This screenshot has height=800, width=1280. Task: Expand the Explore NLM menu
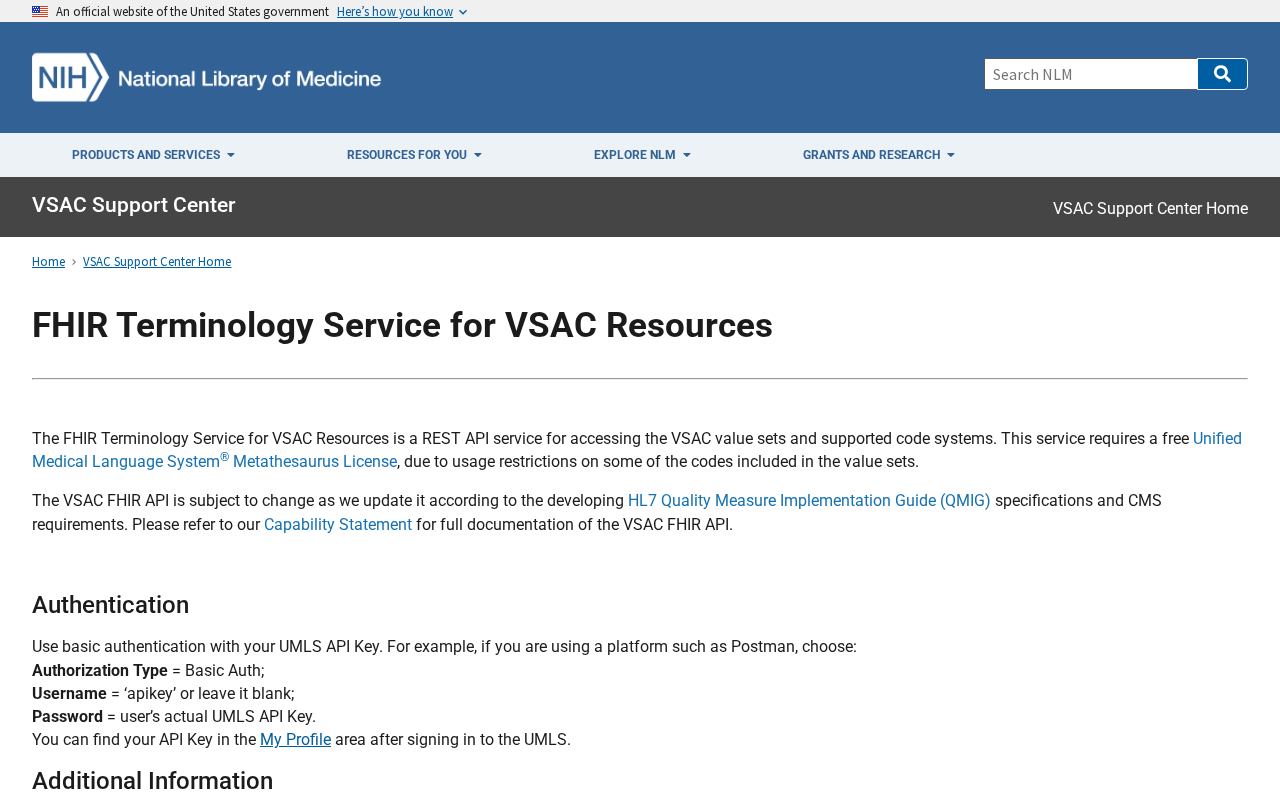[642, 155]
